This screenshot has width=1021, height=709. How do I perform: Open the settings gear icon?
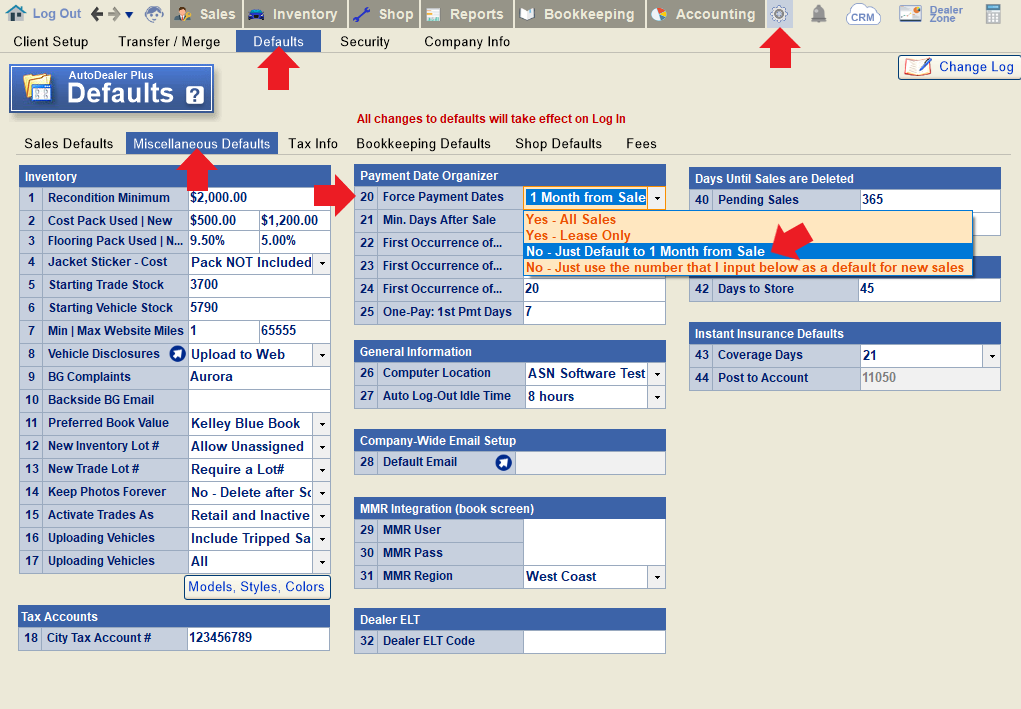779,14
